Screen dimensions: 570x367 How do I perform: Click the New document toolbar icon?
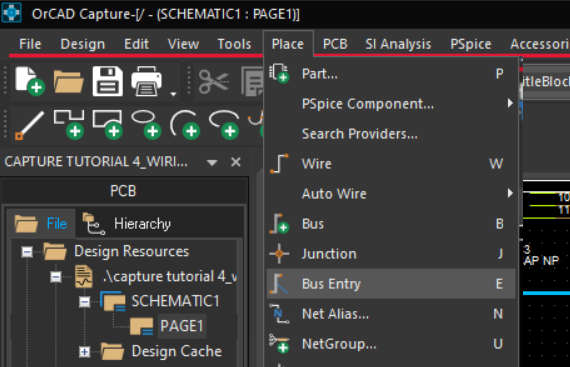click(30, 81)
